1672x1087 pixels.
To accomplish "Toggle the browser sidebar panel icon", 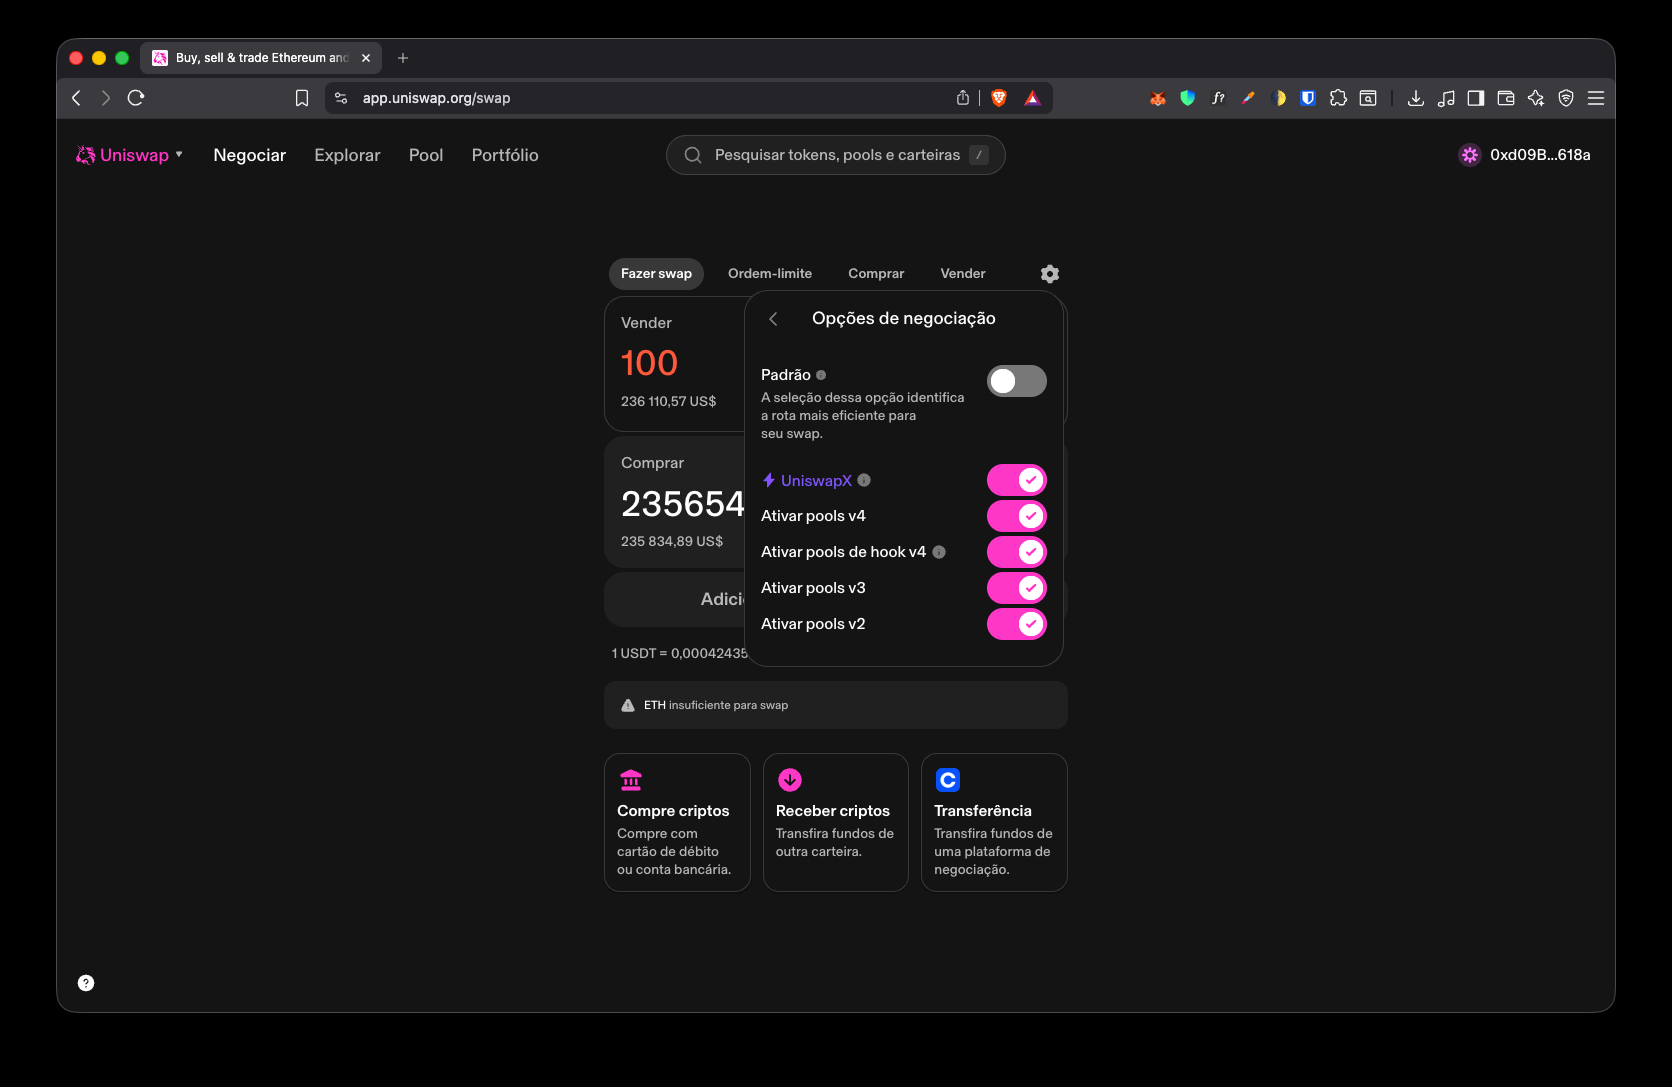I will click(1476, 98).
